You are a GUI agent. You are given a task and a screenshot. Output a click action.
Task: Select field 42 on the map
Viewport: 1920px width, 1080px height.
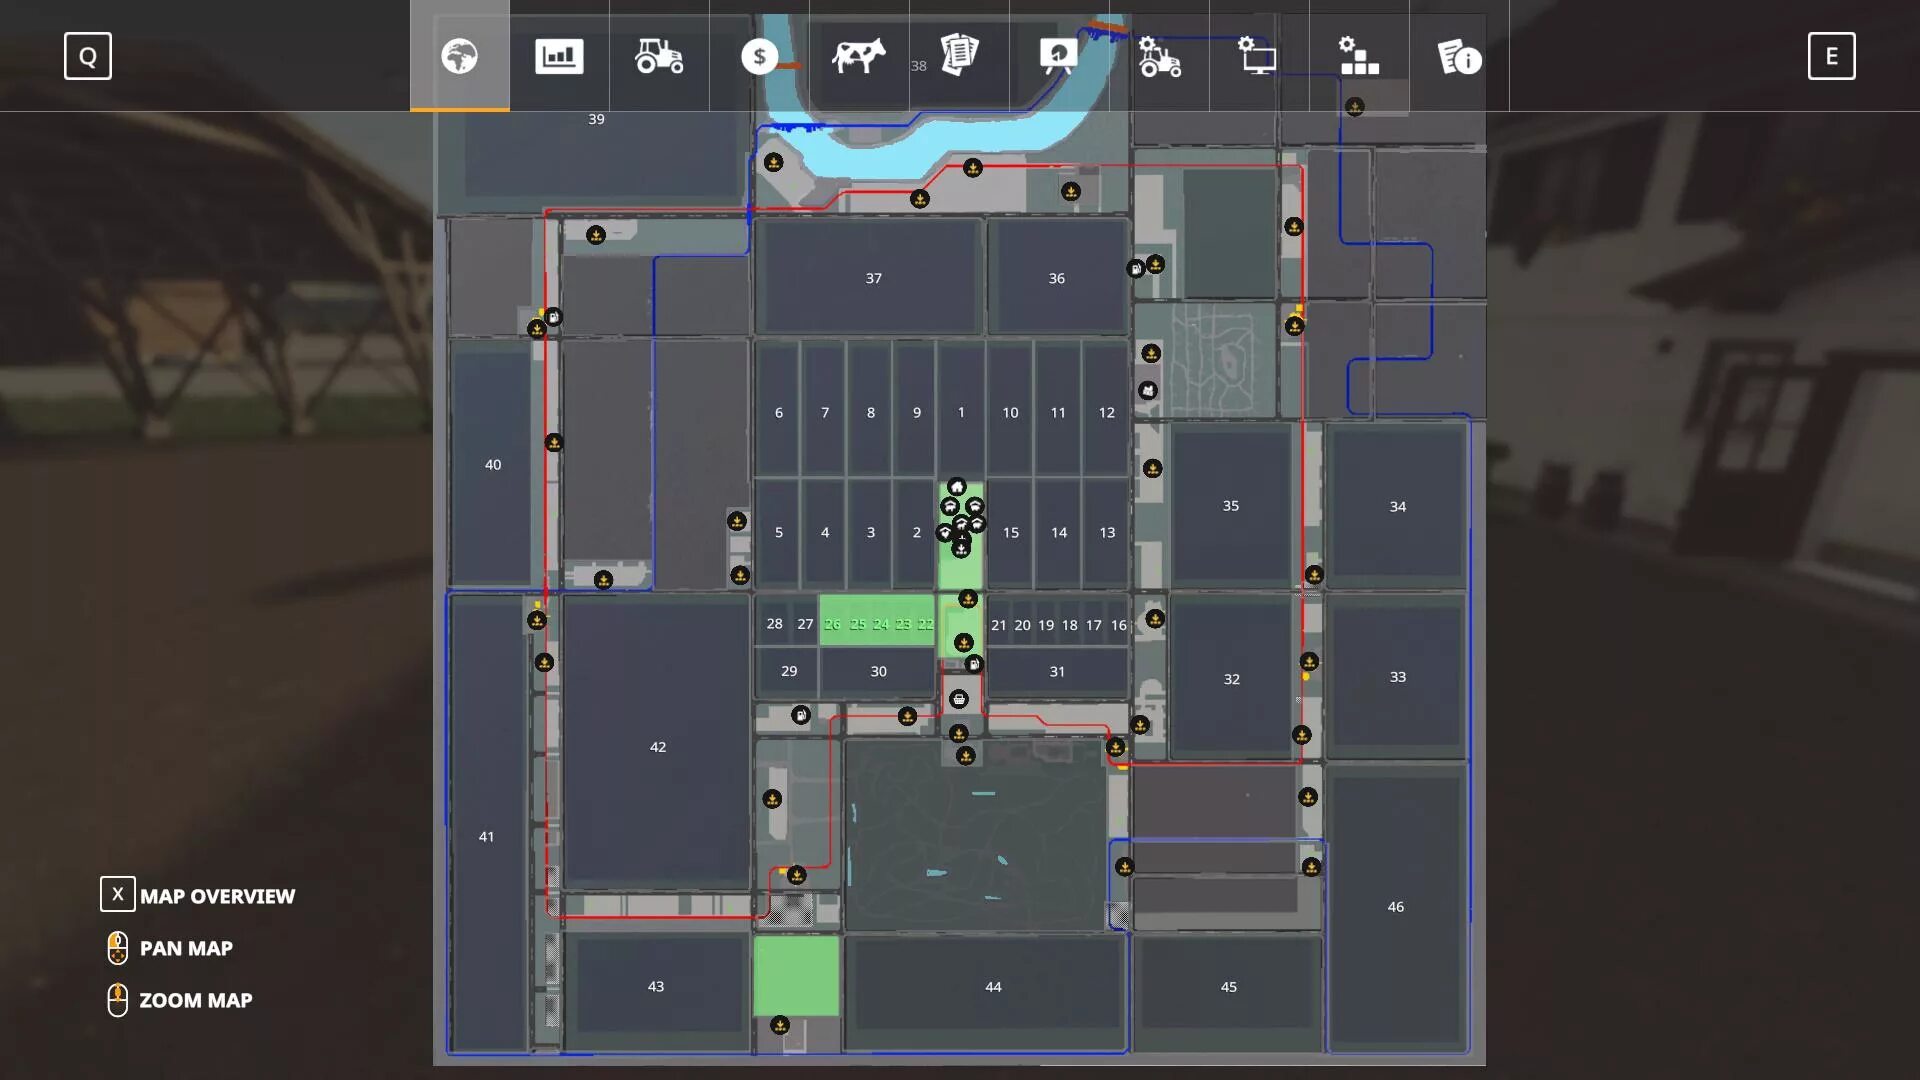click(x=657, y=747)
